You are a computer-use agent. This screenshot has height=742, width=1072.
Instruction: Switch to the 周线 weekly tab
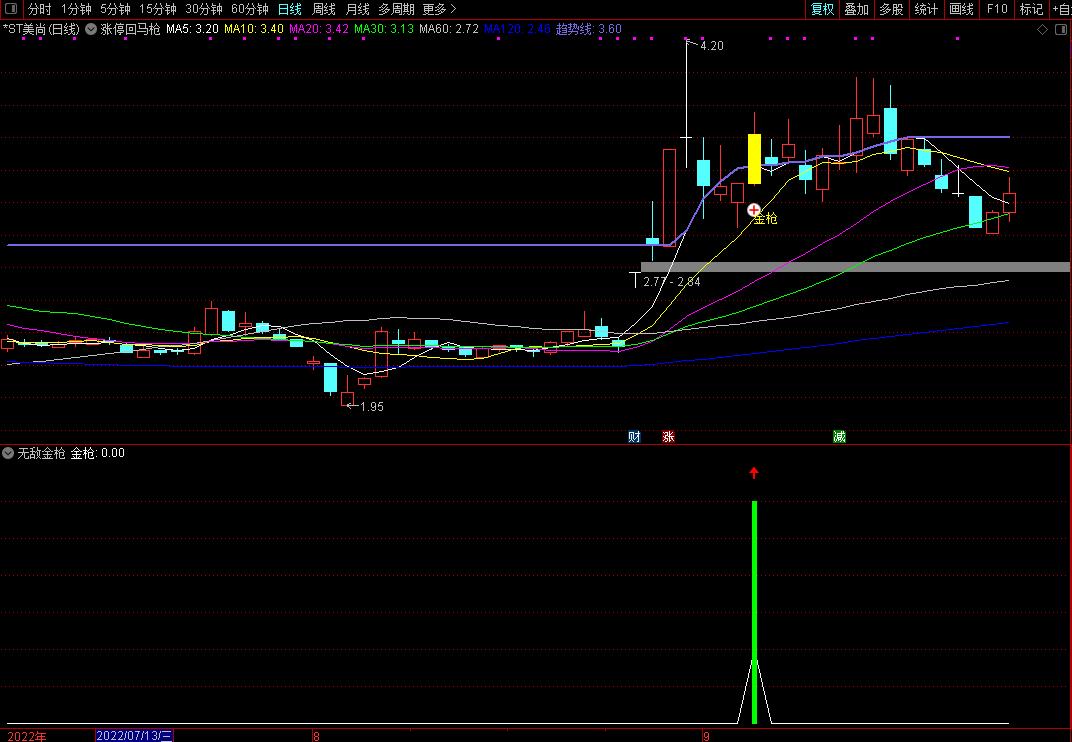[323, 9]
